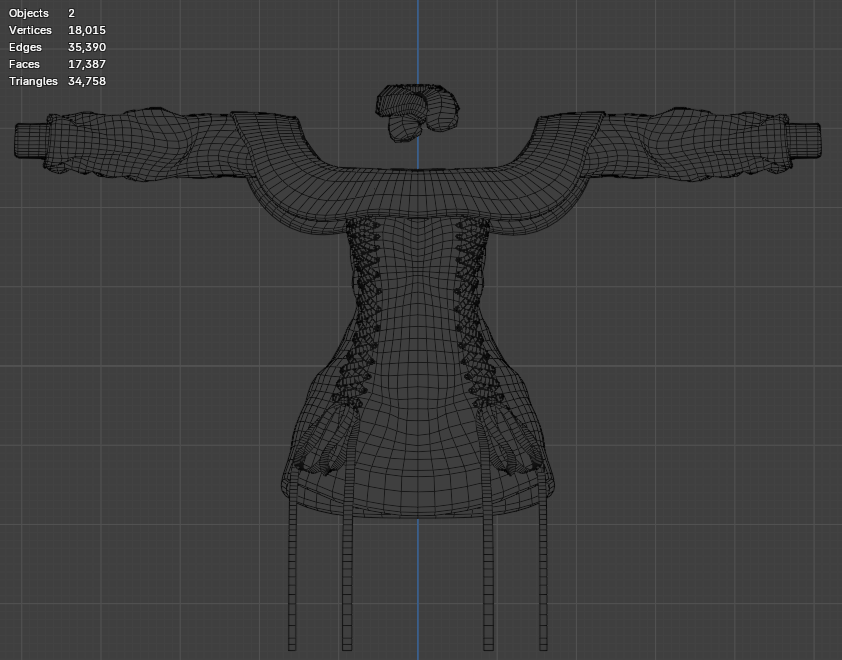Click the Objects count value 2
This screenshot has height=660, width=842.
(71, 13)
